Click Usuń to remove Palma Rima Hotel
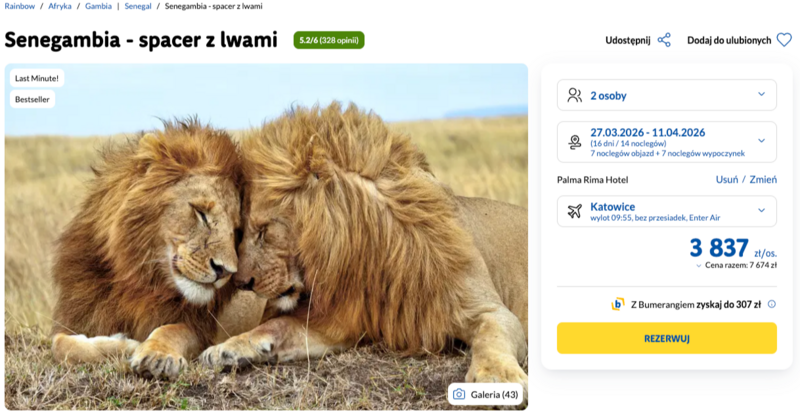 727,179
